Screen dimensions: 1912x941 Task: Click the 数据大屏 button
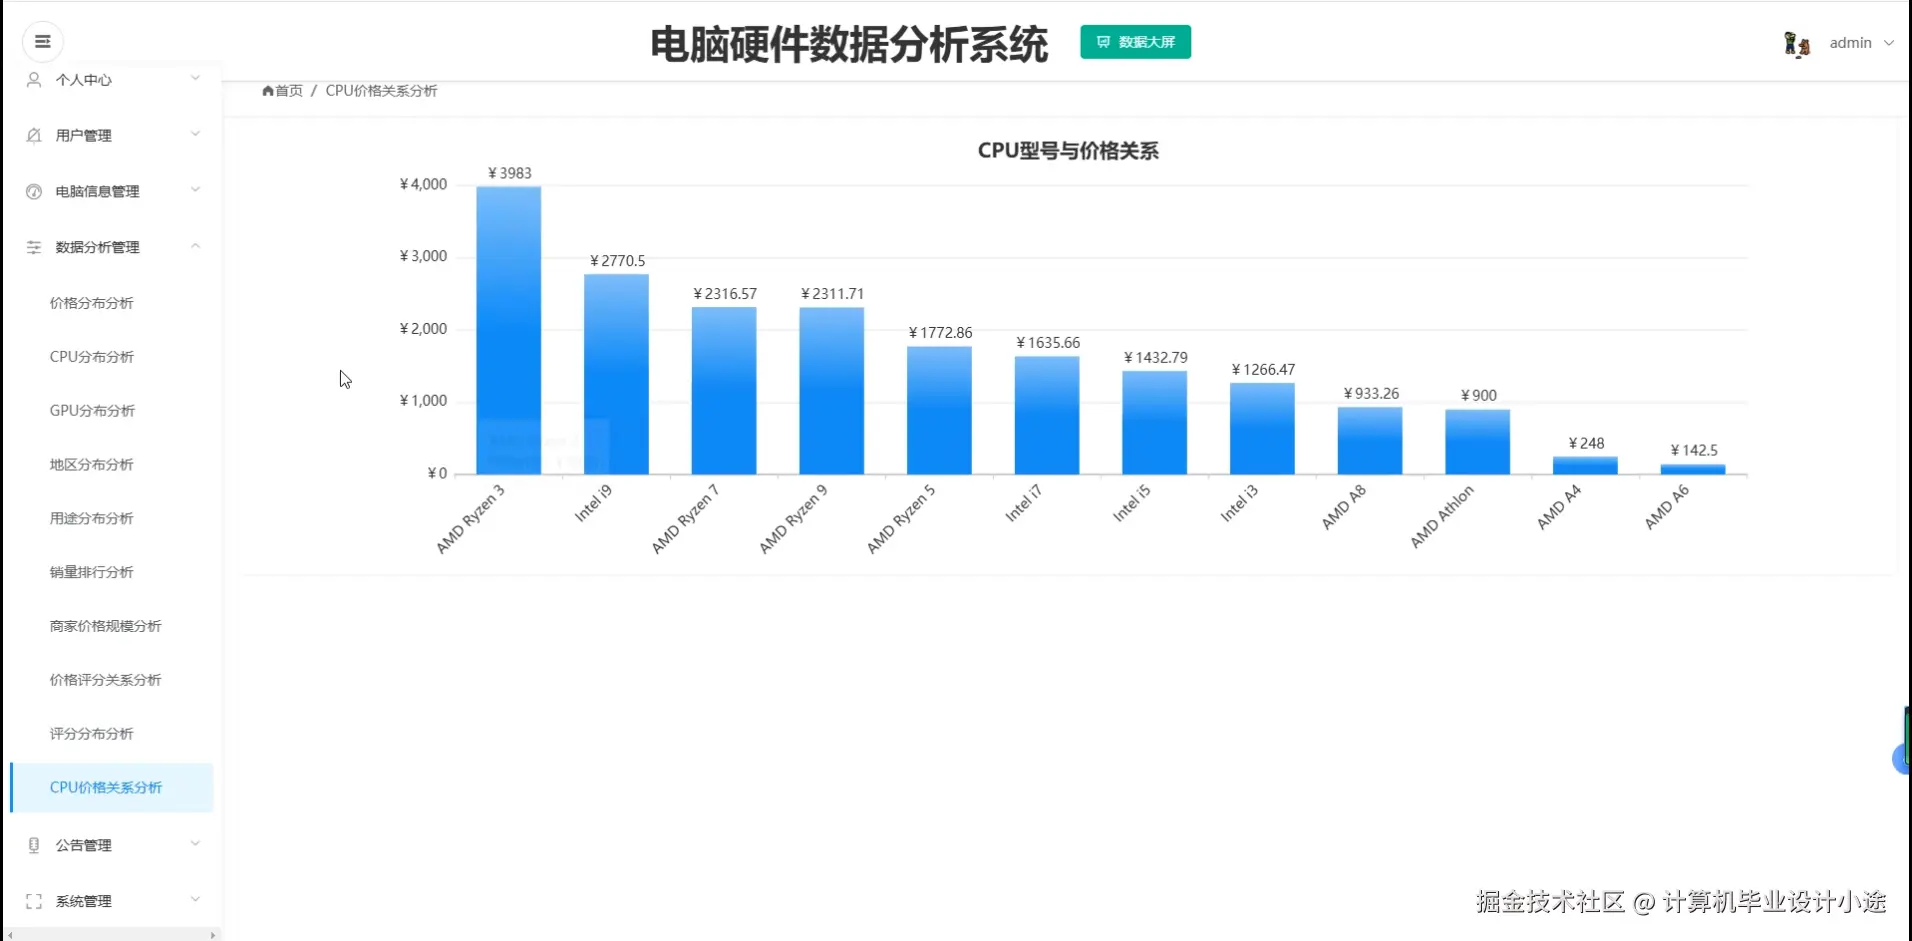pyautogui.click(x=1135, y=42)
